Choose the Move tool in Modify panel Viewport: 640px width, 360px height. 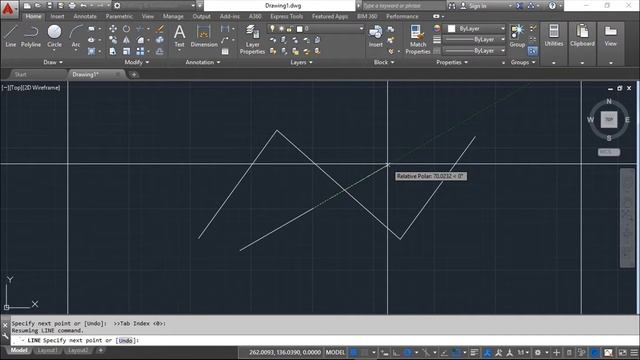pyautogui.click(x=113, y=29)
